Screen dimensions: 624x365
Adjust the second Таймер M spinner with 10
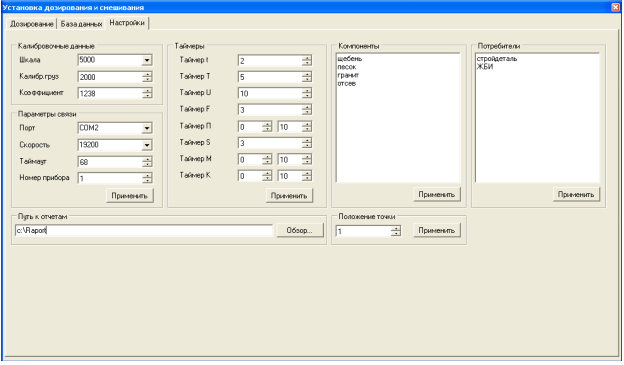point(307,160)
